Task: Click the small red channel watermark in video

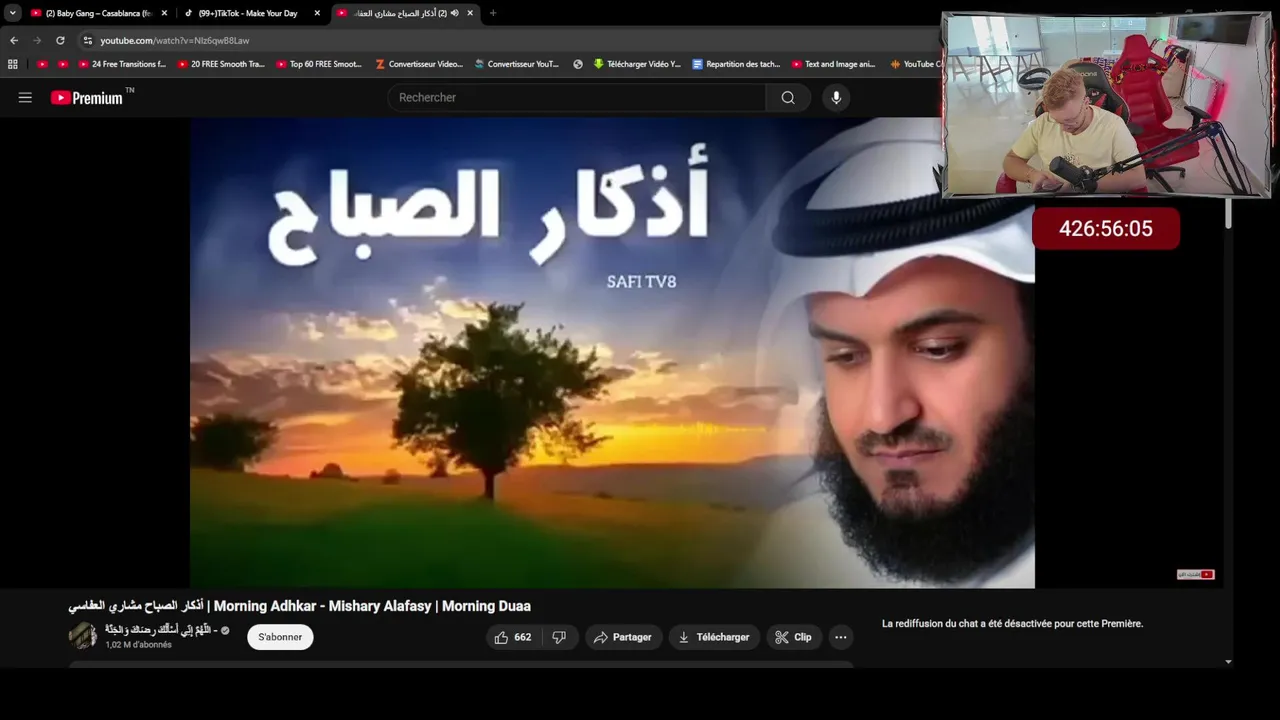Action: pyautogui.click(x=1195, y=574)
